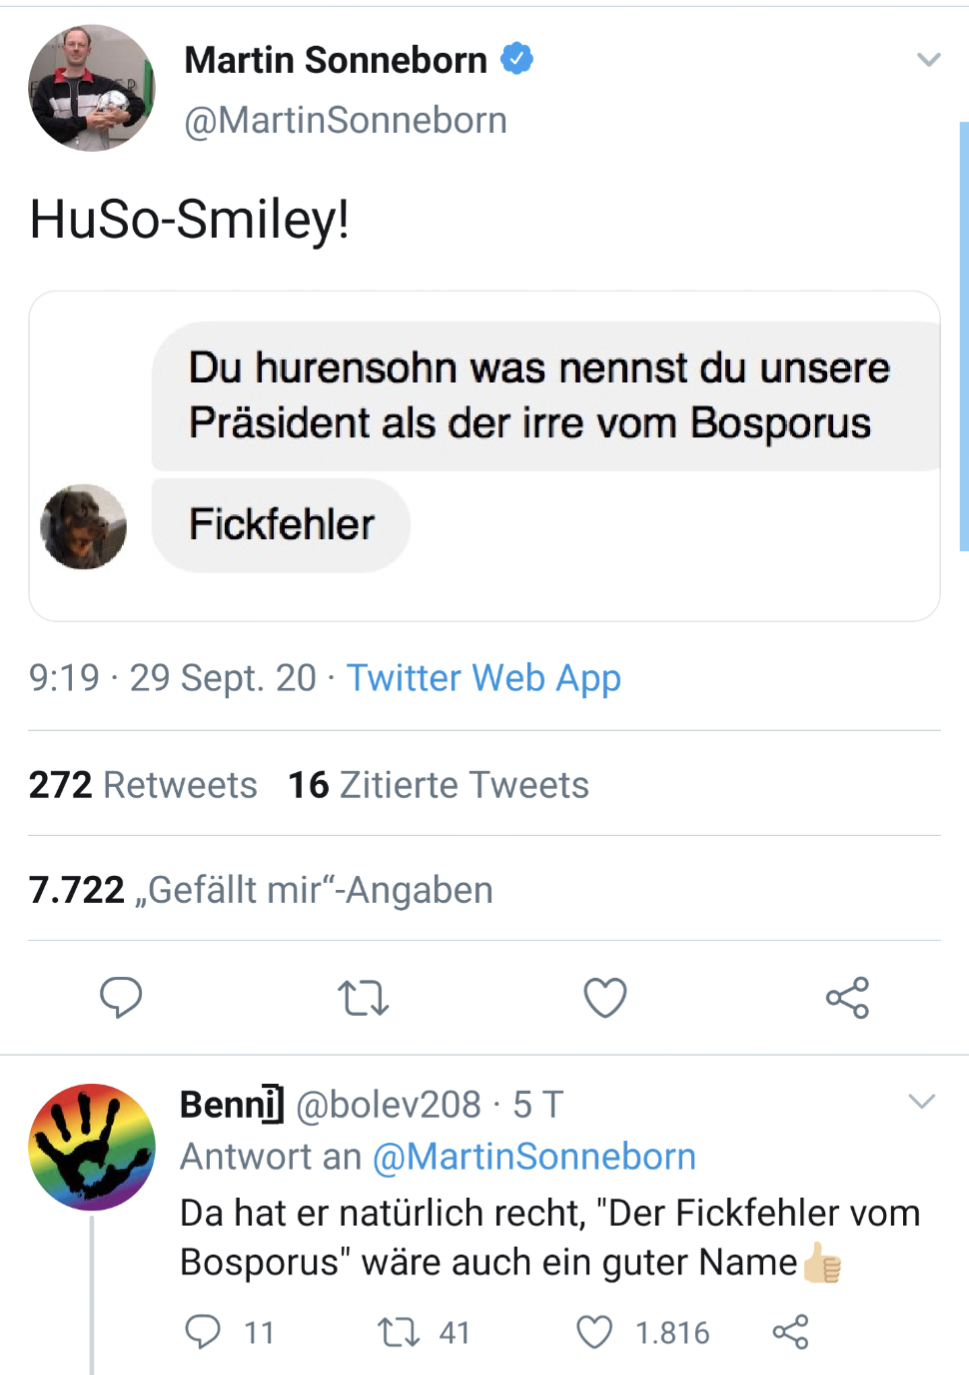Expand options chevron on Benni's reply
Viewport: 969px width, 1375px height.
click(921, 1102)
